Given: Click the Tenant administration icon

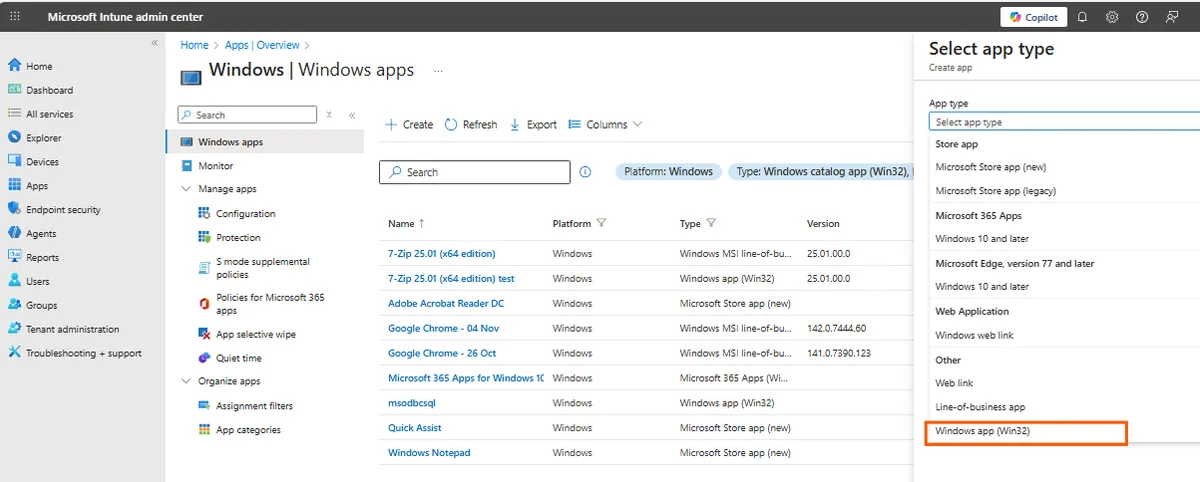Looking at the screenshot, I should coord(15,329).
